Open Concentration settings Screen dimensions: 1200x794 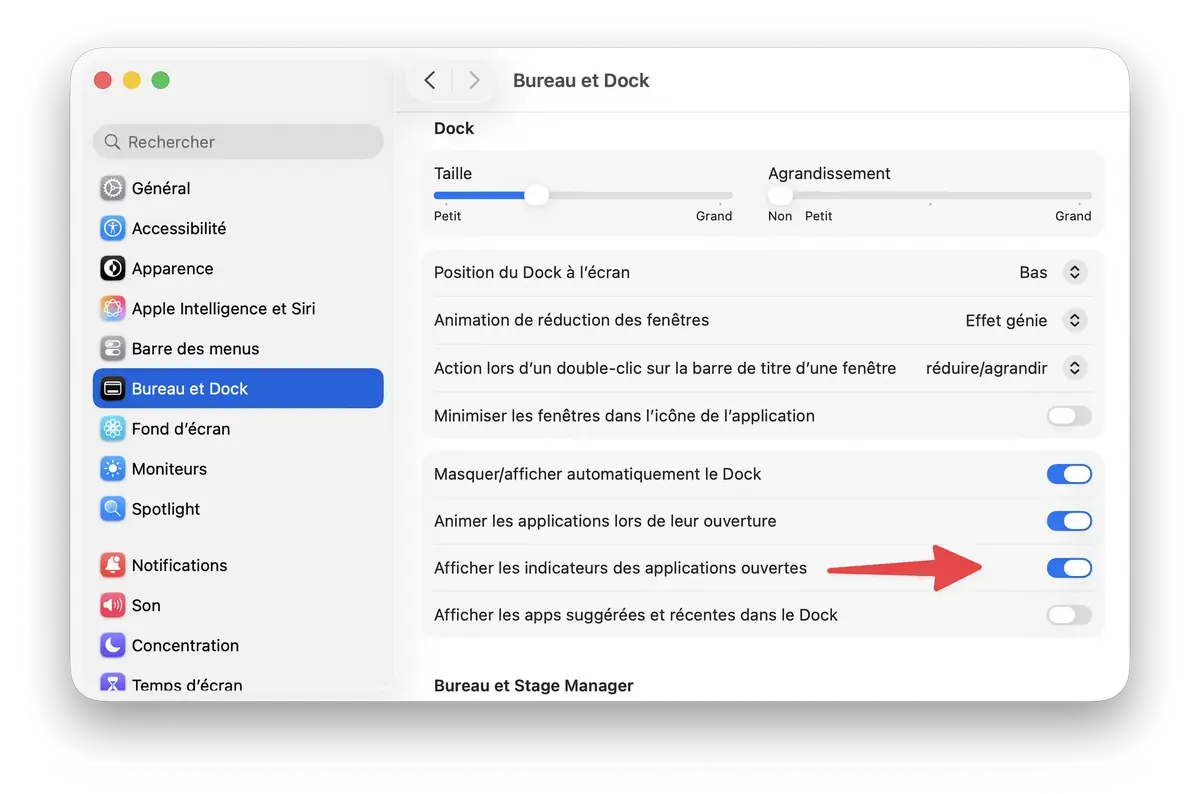pyautogui.click(x=186, y=645)
